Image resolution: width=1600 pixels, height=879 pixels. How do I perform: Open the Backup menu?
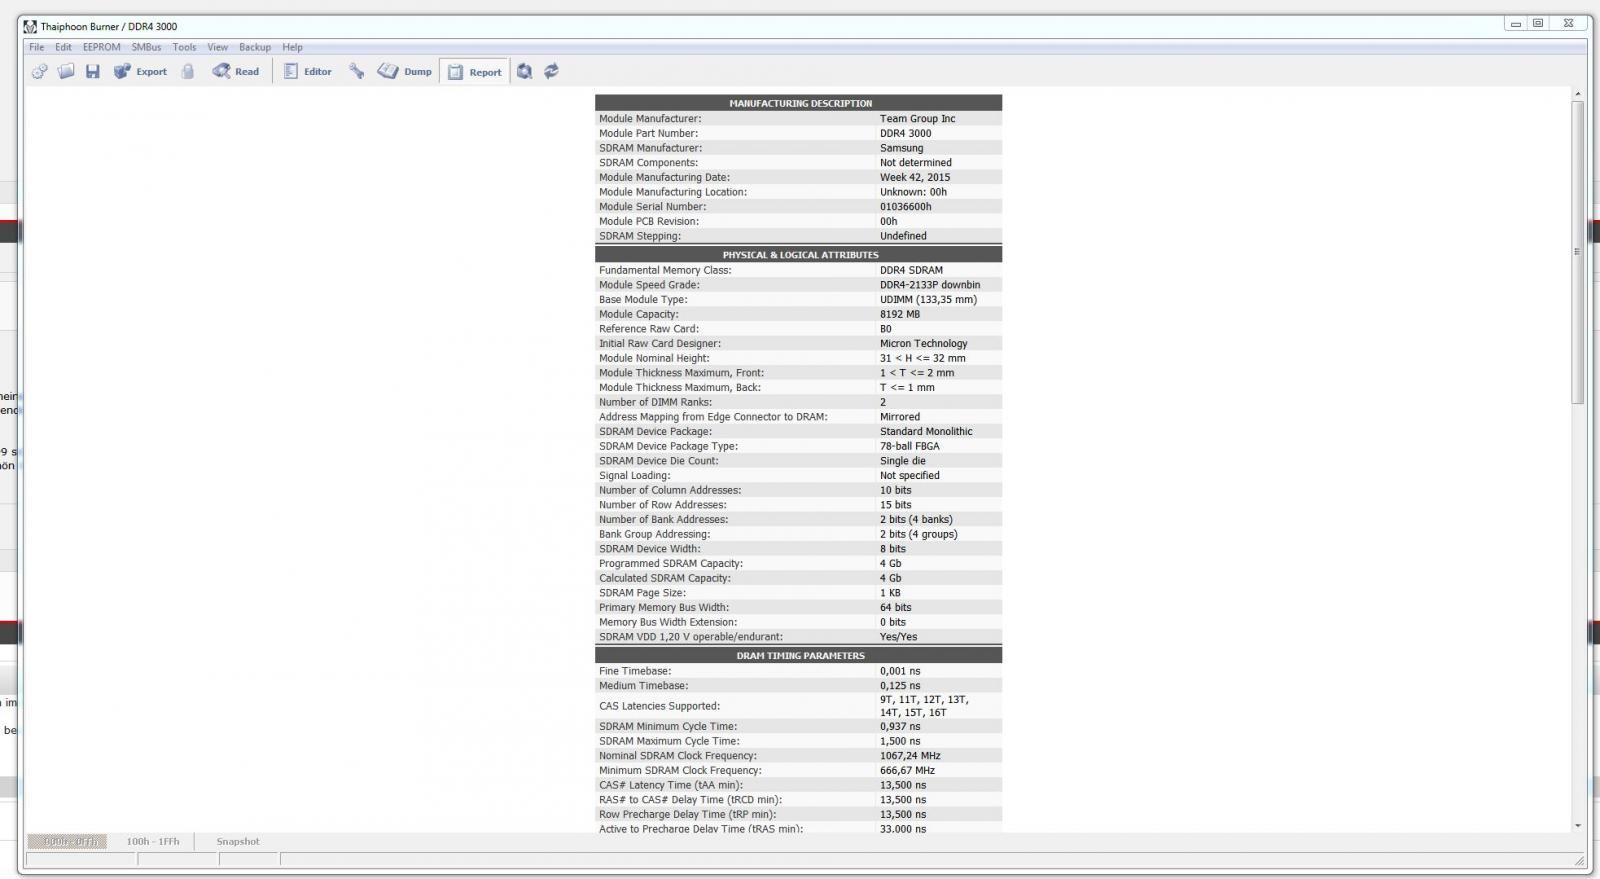255,47
